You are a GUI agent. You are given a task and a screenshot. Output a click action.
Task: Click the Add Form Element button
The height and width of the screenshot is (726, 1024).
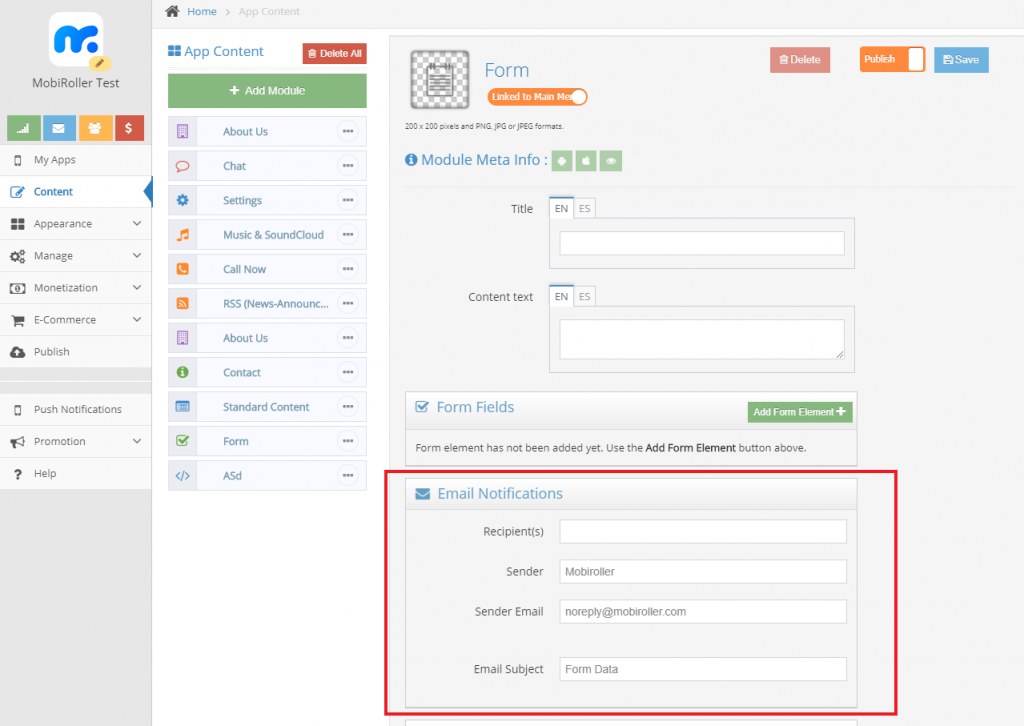click(x=799, y=412)
